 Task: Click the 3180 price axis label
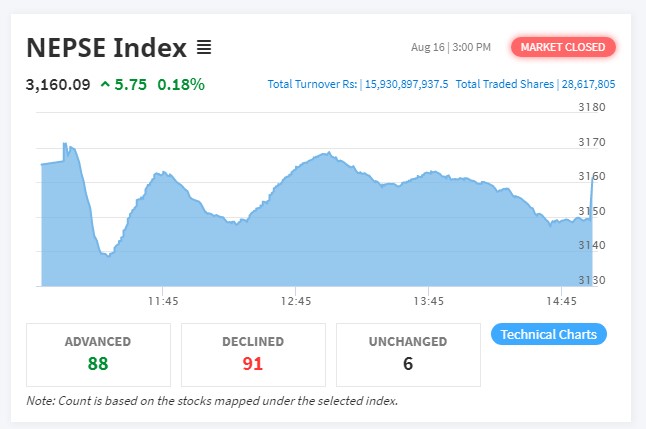point(592,107)
